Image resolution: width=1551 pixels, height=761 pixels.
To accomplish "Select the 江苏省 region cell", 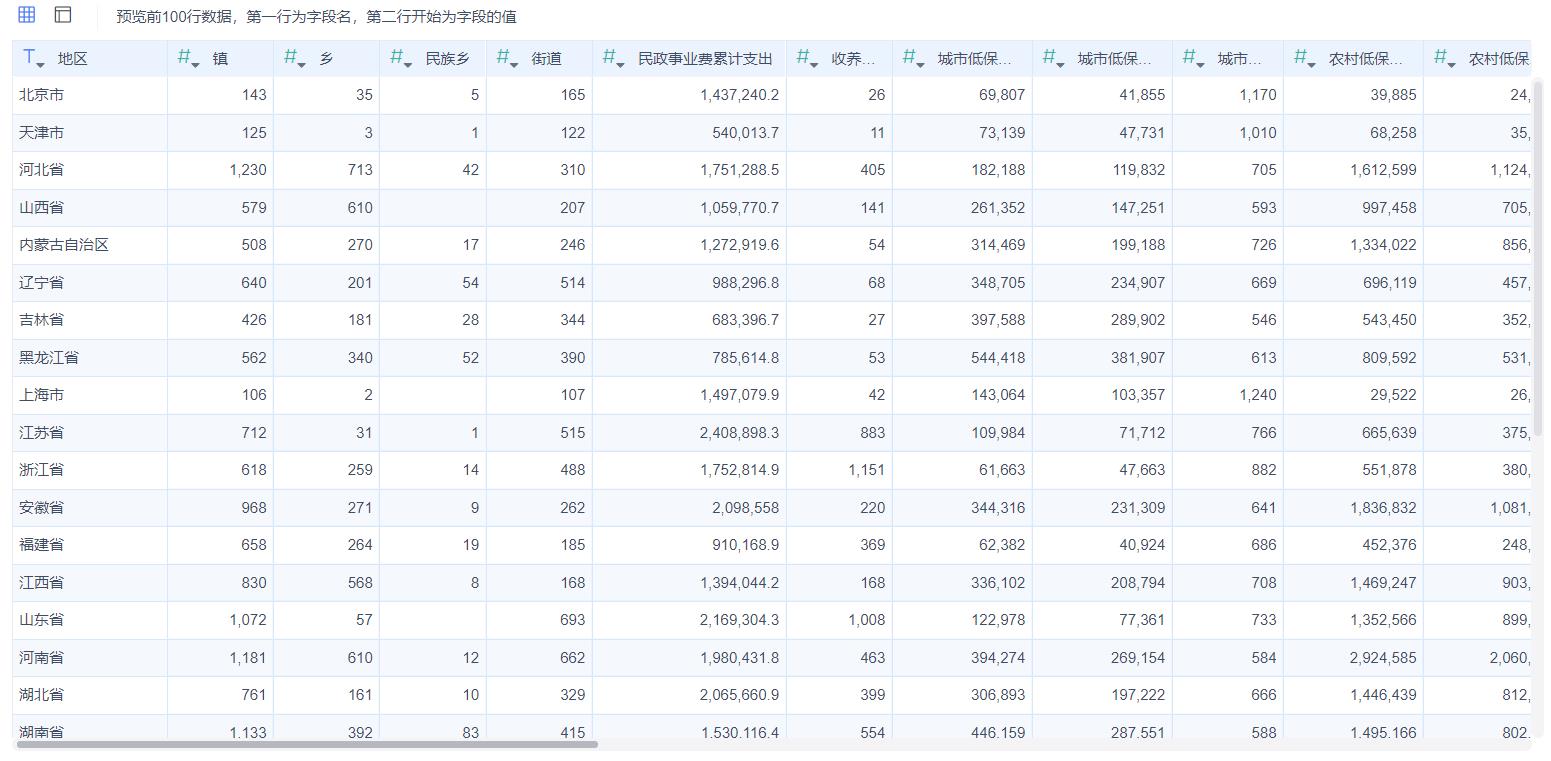I will pyautogui.click(x=90, y=433).
